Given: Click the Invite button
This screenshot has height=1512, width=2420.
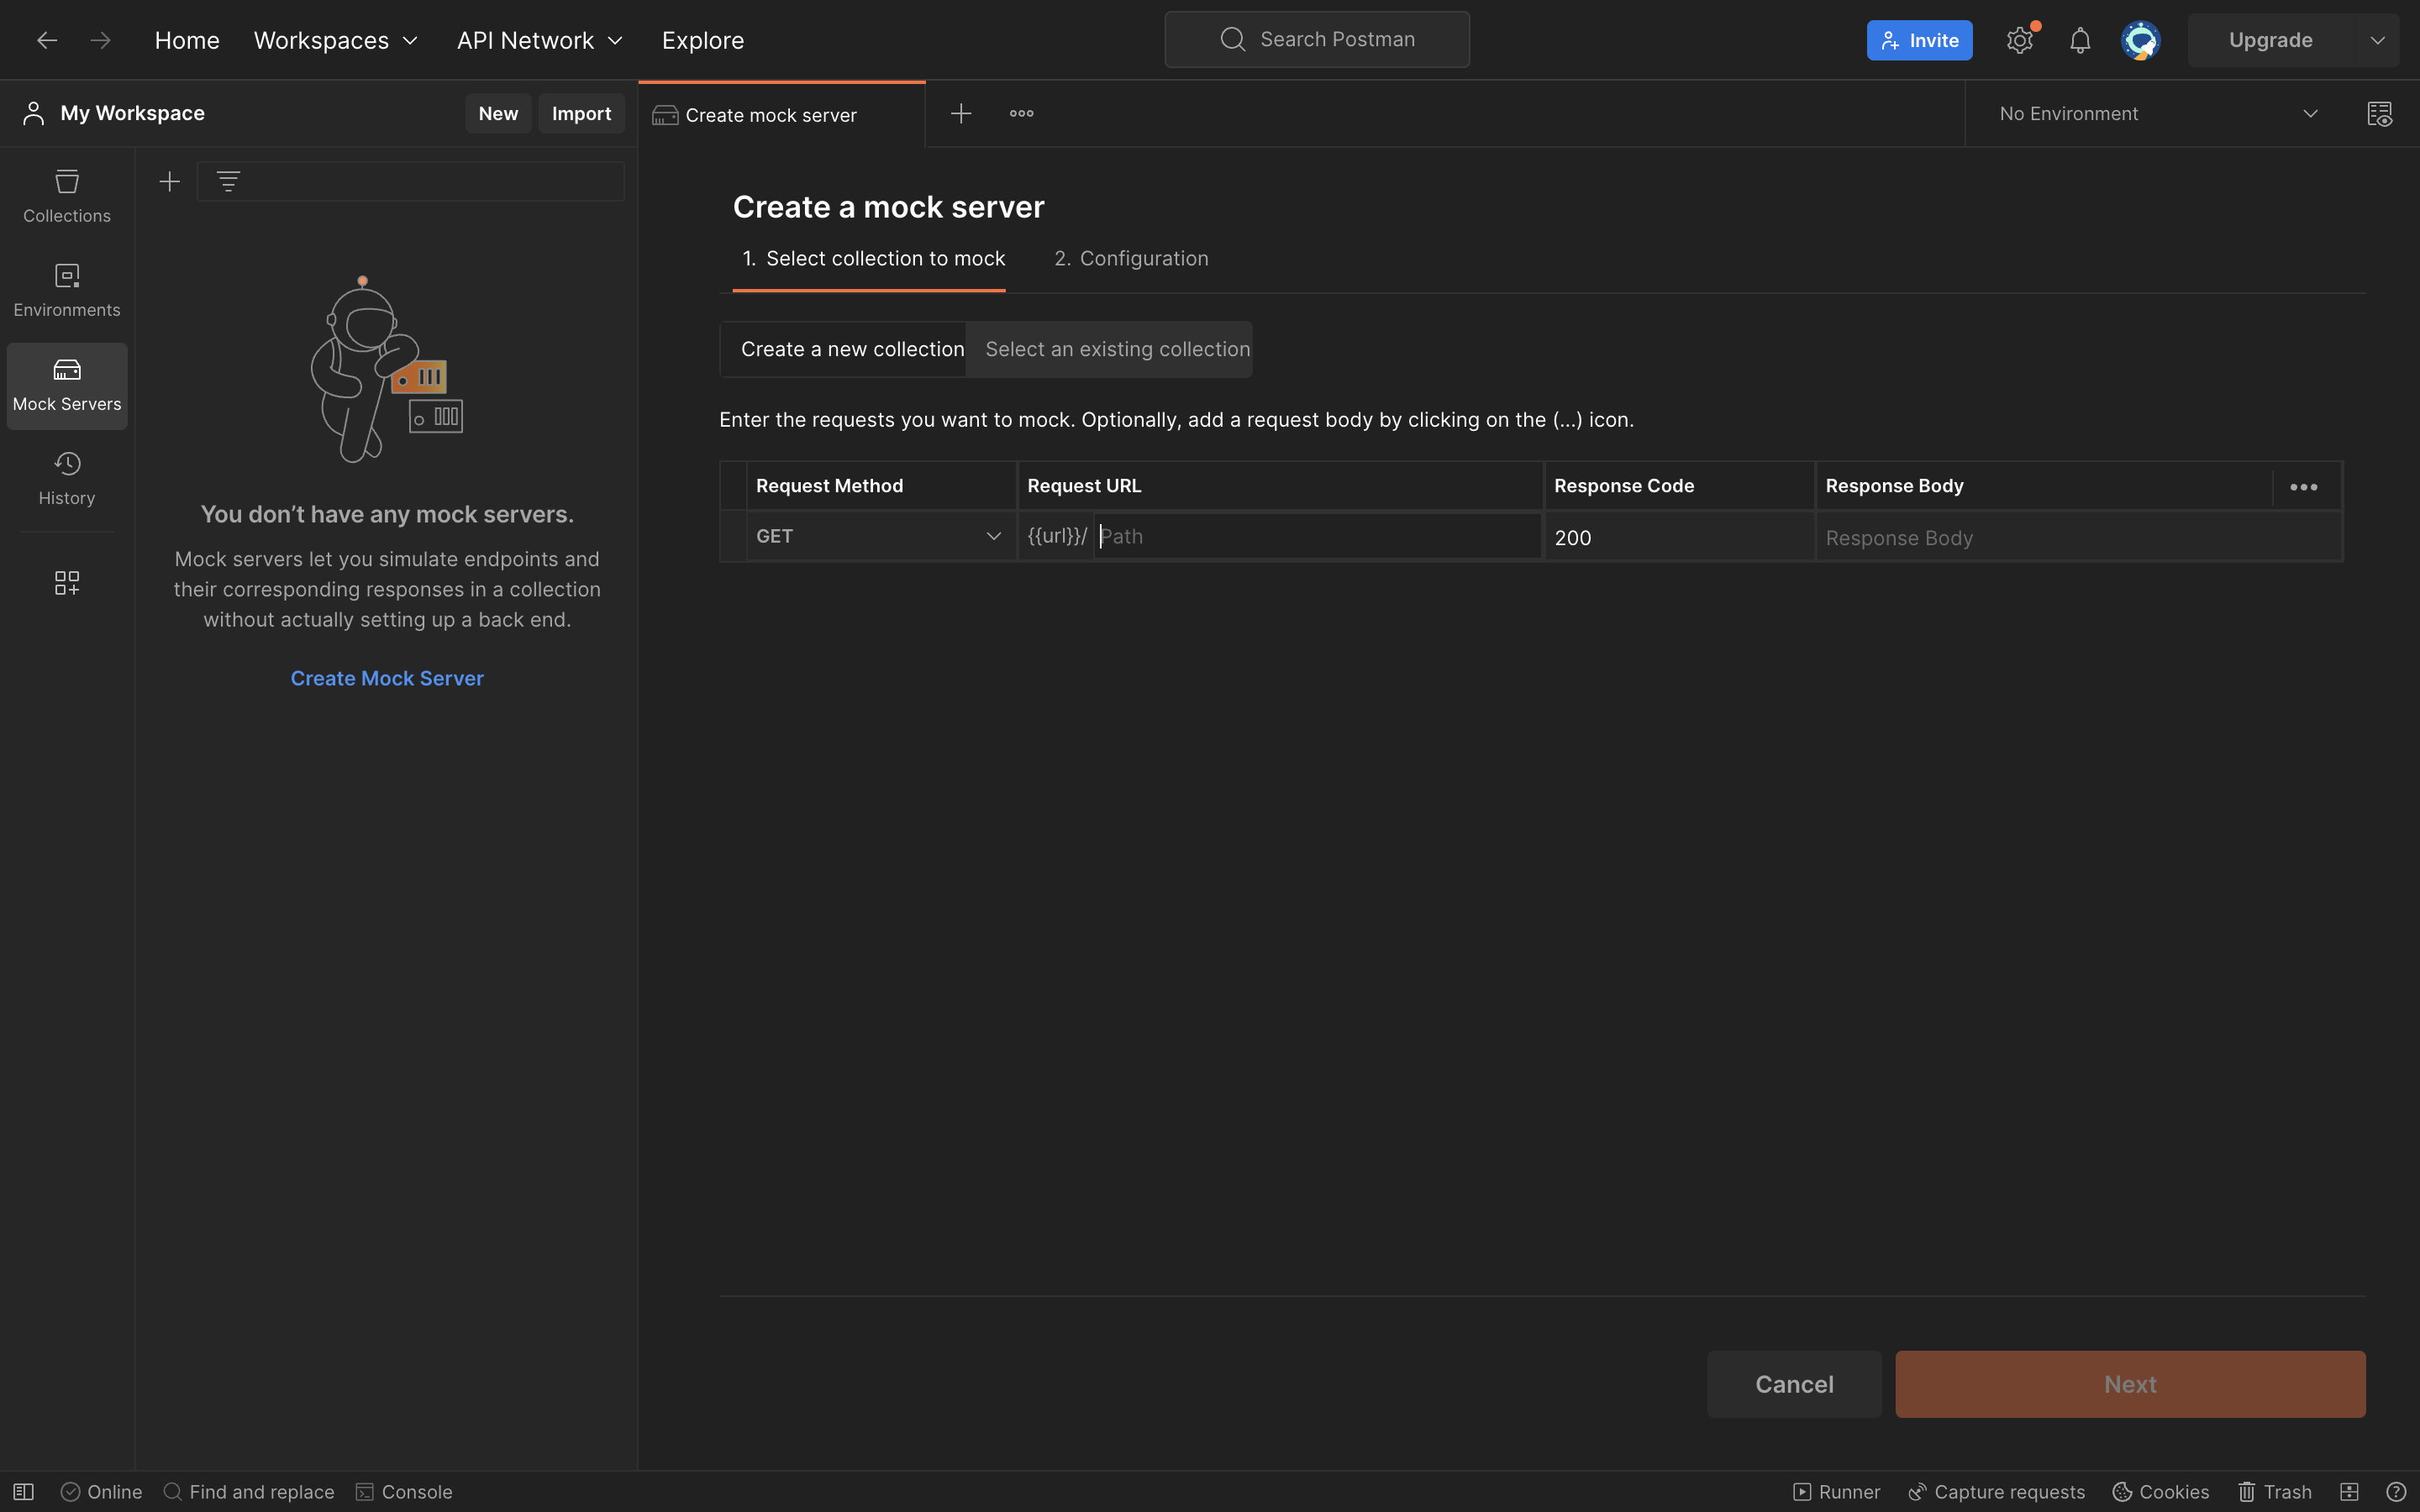Looking at the screenshot, I should pyautogui.click(x=1919, y=40).
